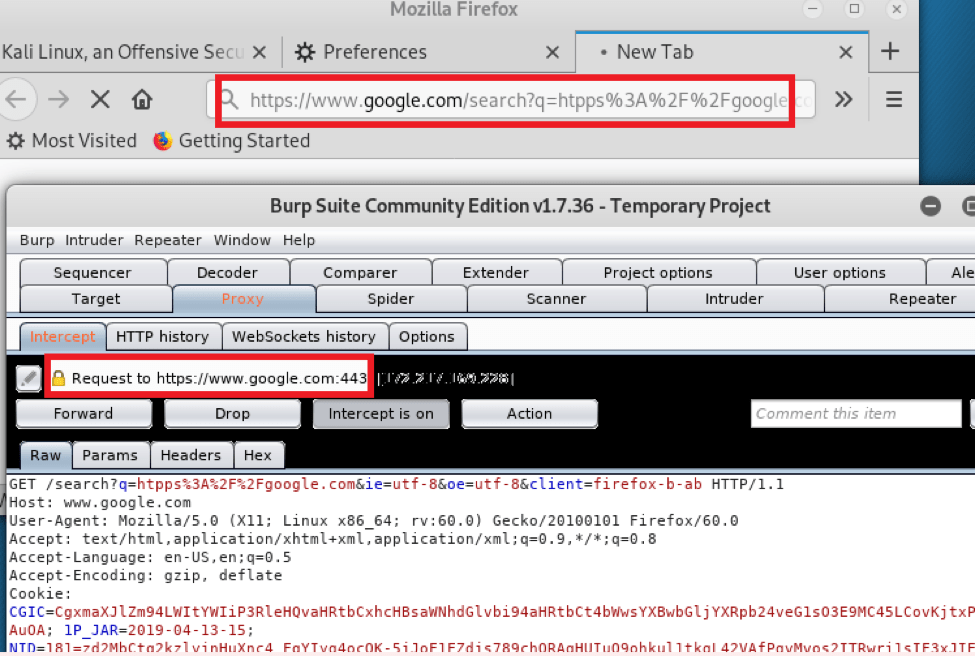
Task: Click the padlock icon beside request target
Action: coord(58,378)
